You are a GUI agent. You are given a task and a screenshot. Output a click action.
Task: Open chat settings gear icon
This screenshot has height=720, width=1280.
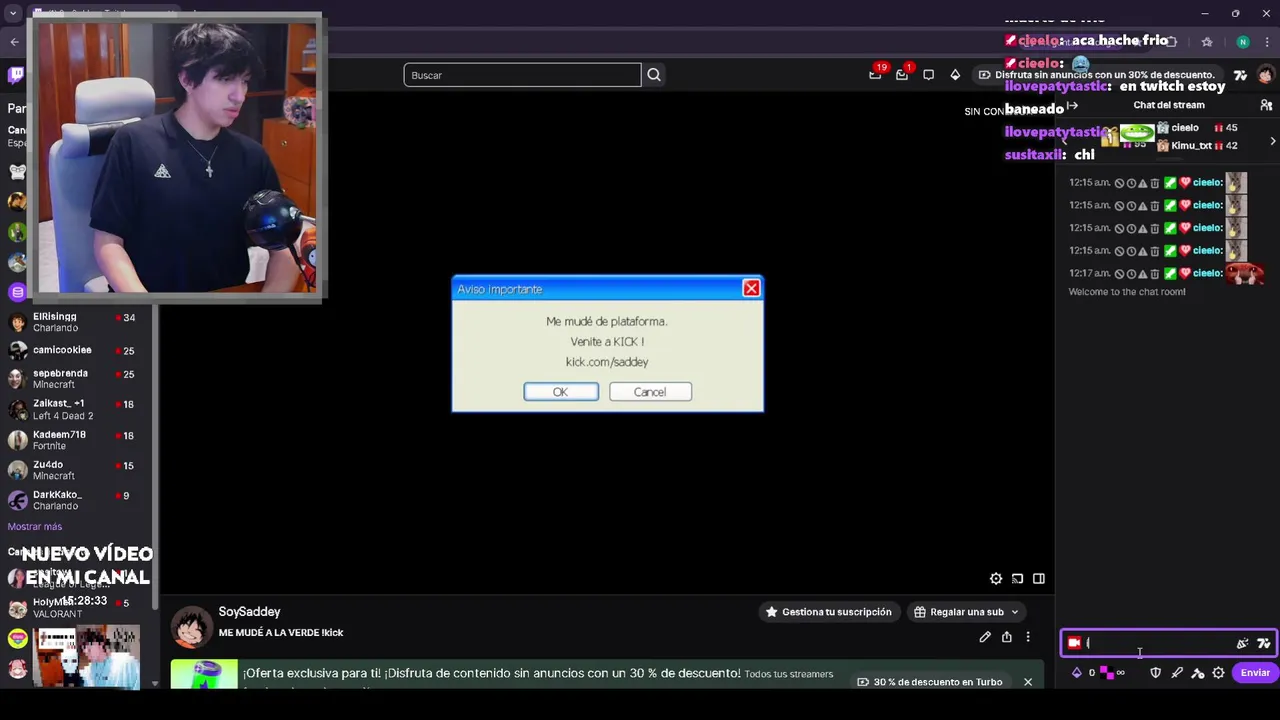tap(1218, 673)
